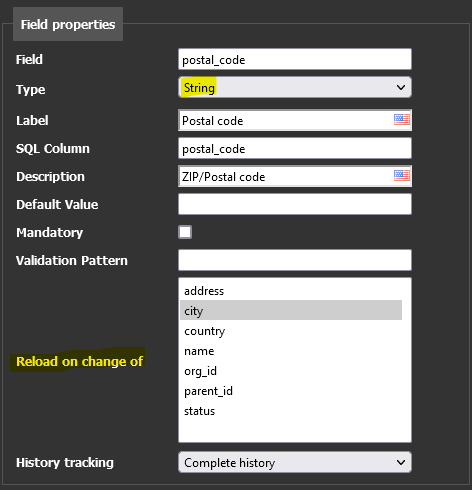Open the Type dropdown showing String
The width and height of the screenshot is (472, 490).
[295, 87]
